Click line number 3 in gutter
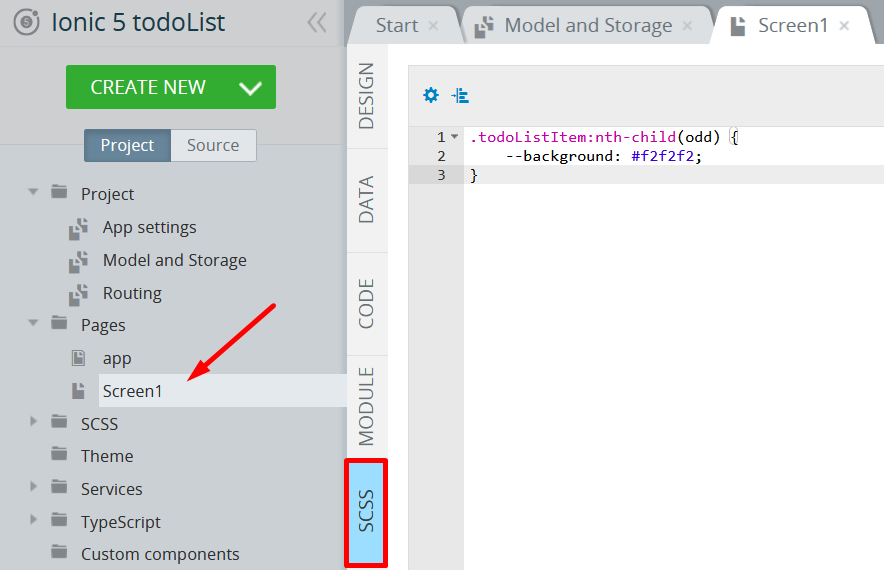884x570 pixels. click(x=441, y=175)
